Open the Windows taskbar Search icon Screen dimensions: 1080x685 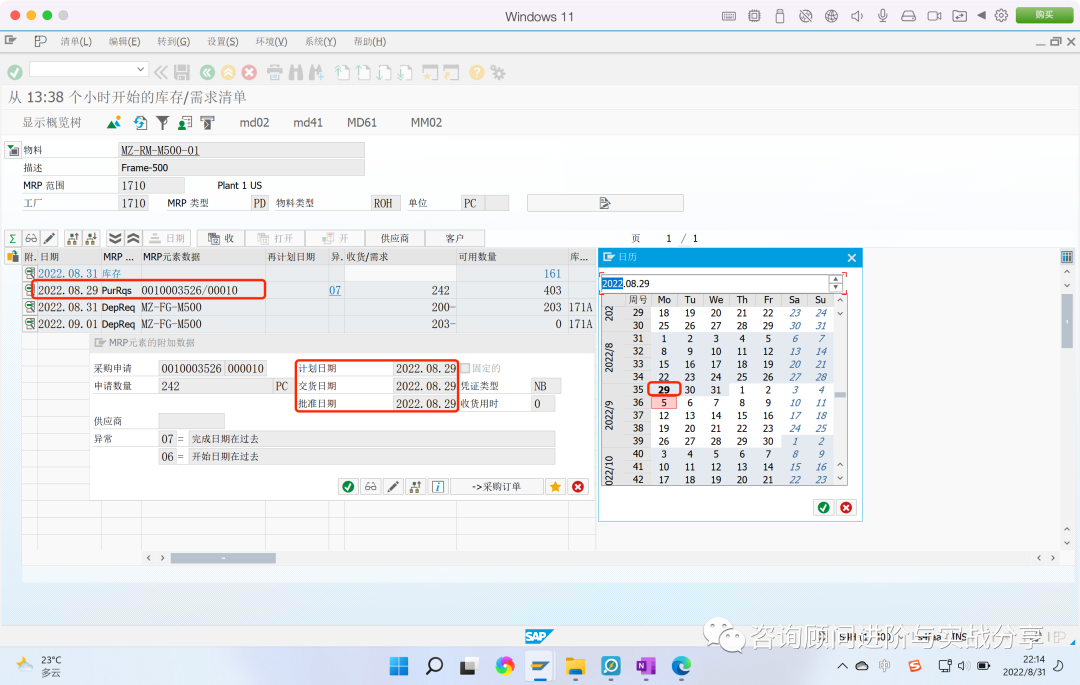(434, 666)
